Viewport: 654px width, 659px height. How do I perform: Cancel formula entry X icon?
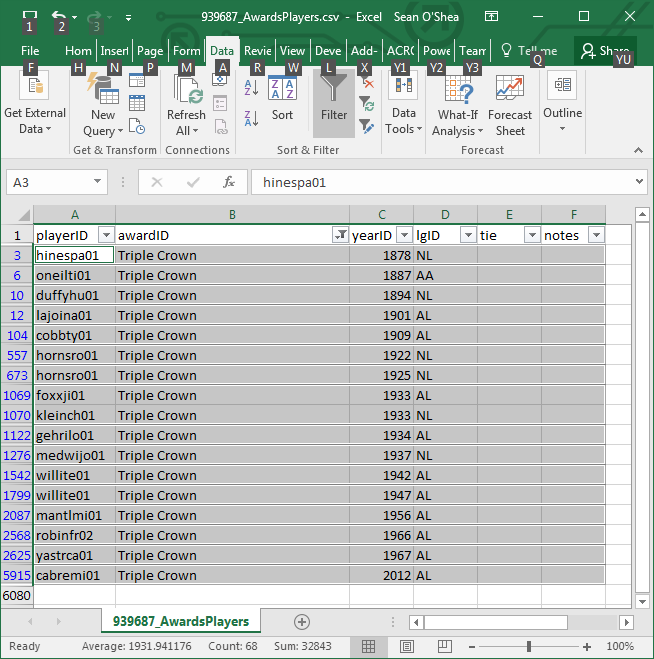[156, 182]
